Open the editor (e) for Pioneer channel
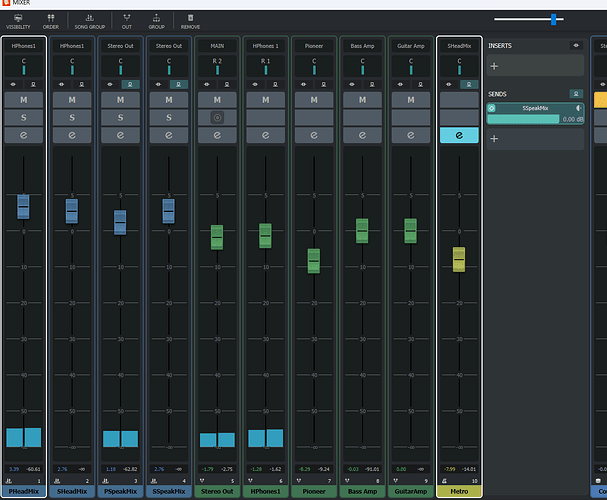This screenshot has width=607, height=500. [x=314, y=135]
